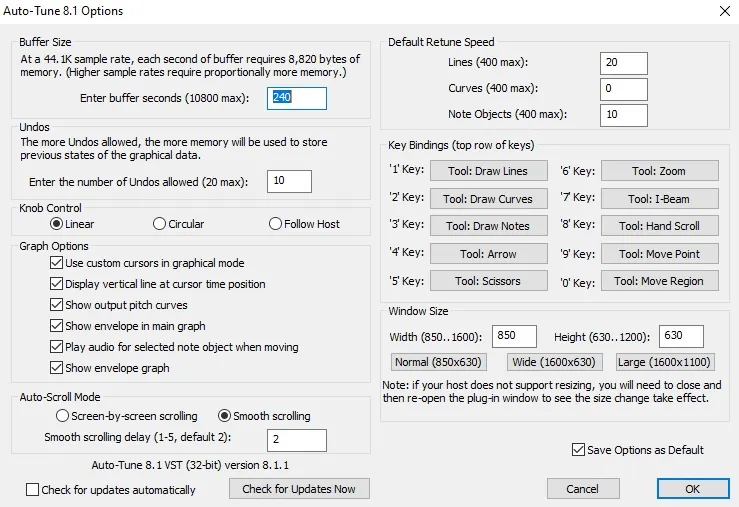
Task: Click the window Height input field
Action: coord(682,336)
